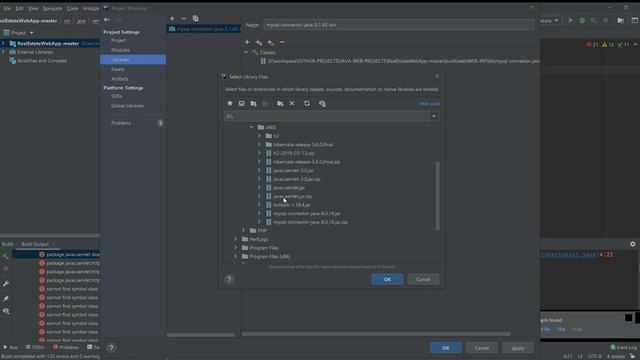Select the javax.servlet.jar file
The image size is (640, 360).
pos(289,188)
